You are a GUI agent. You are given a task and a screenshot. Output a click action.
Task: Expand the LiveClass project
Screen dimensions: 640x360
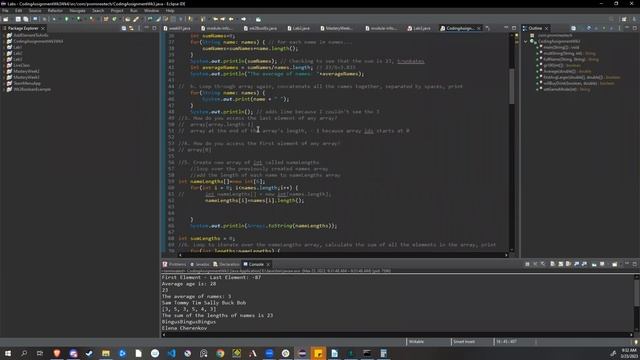(x=4, y=65)
